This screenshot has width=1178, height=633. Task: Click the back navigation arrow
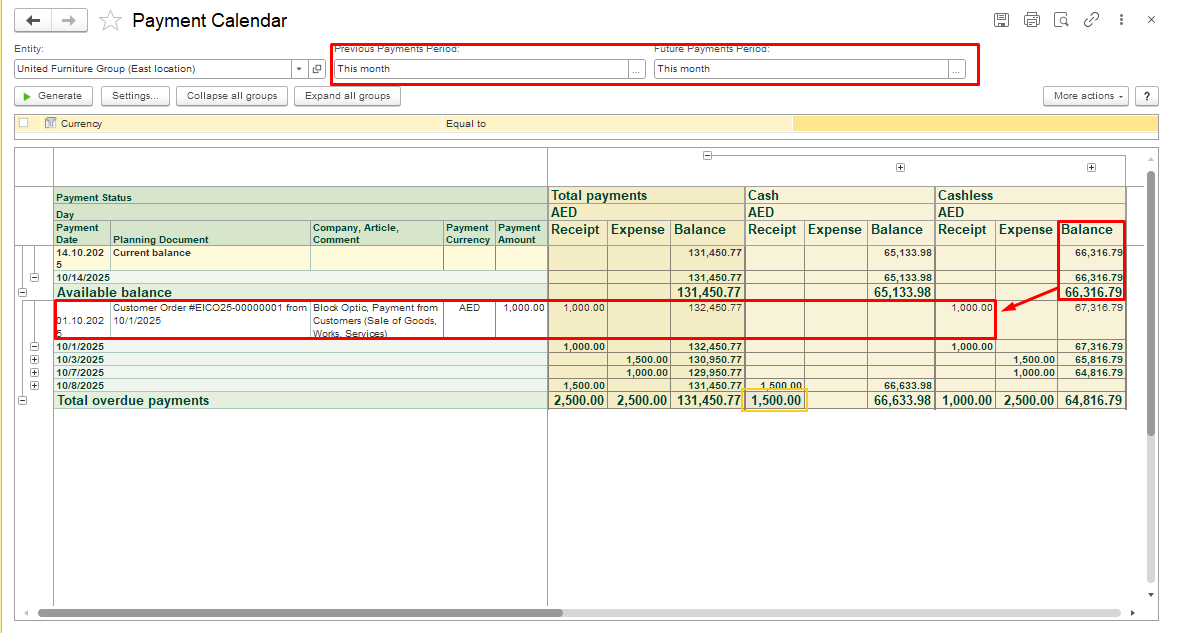pos(33,20)
